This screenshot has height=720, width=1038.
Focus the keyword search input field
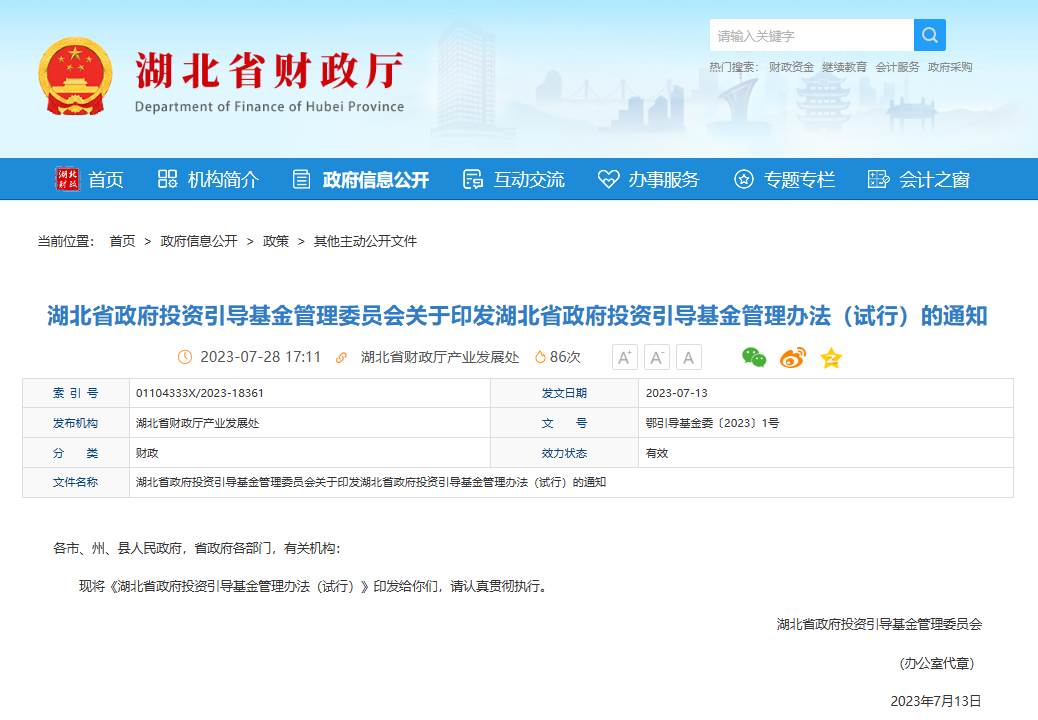pos(812,35)
